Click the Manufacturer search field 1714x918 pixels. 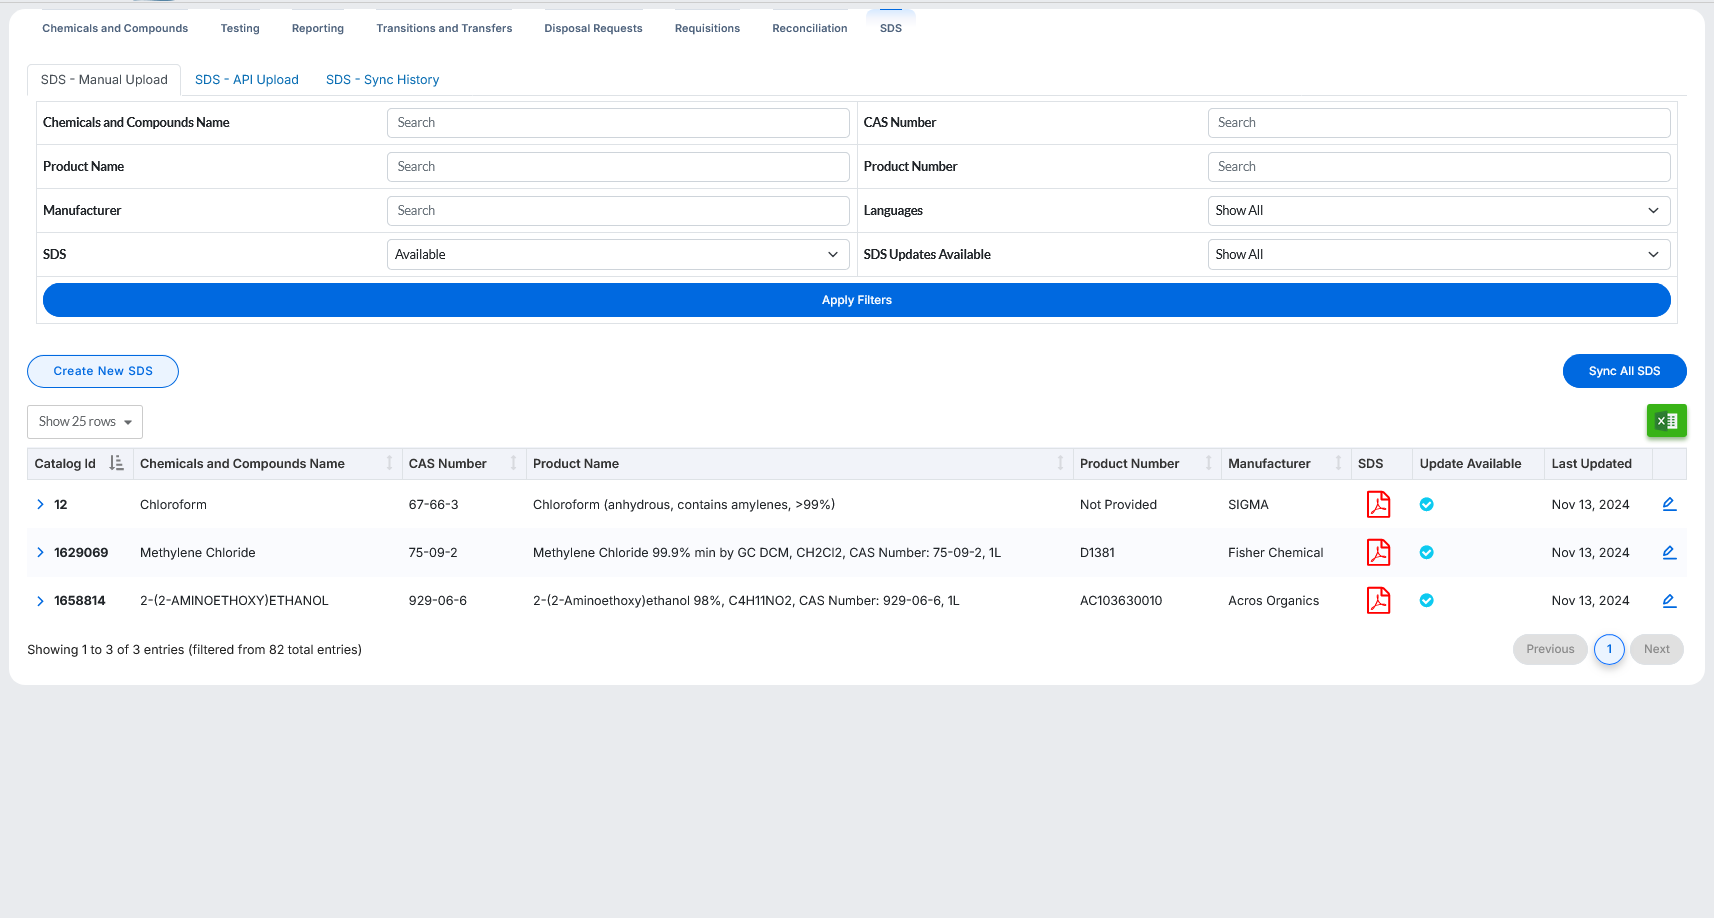(x=617, y=210)
